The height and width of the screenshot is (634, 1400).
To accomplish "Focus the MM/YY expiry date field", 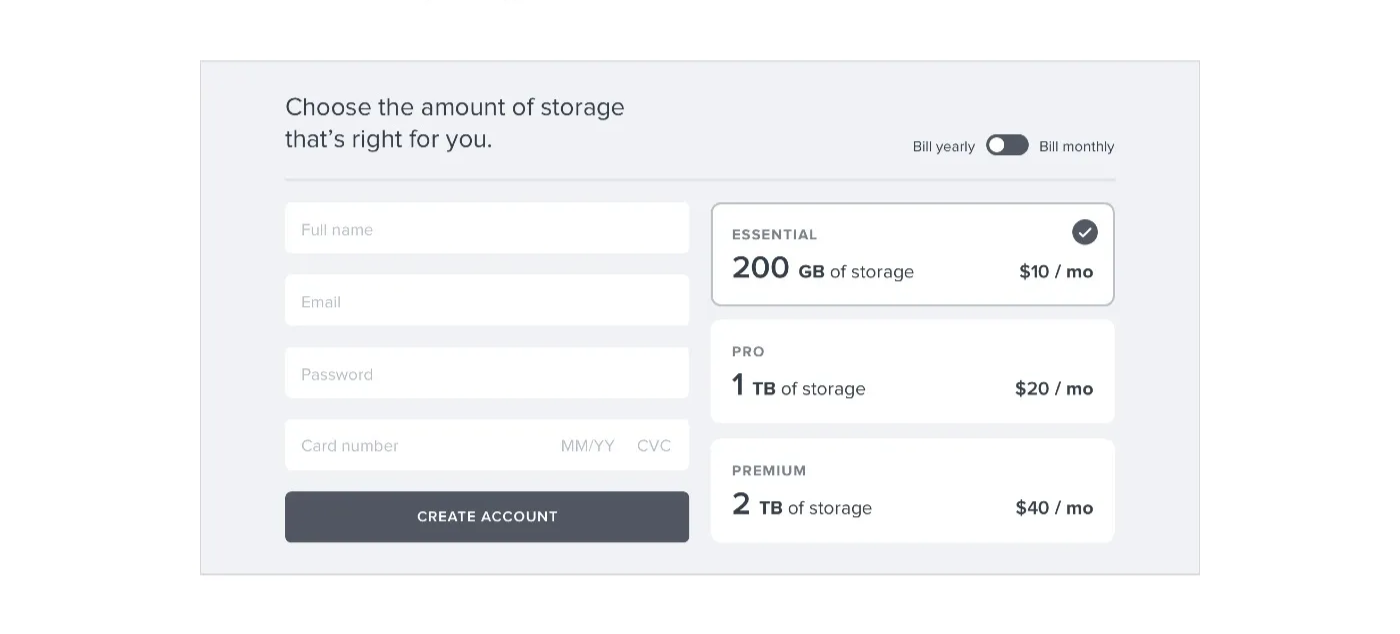I will click(587, 446).
